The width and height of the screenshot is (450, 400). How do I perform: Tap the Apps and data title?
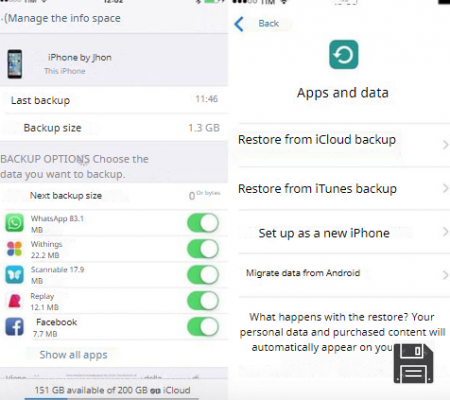[x=343, y=93]
